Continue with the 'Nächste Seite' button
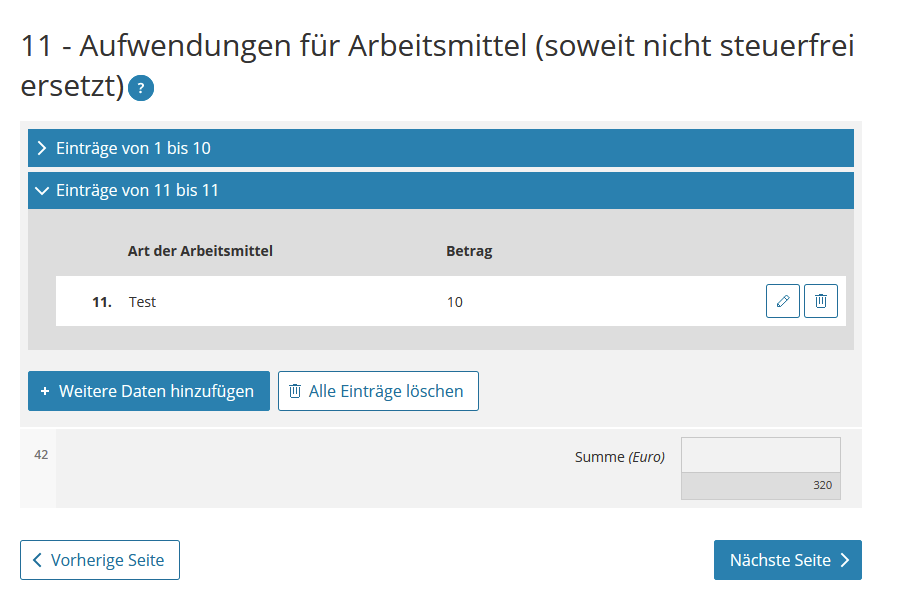Screen dimensions: 903x600 (x=787, y=560)
